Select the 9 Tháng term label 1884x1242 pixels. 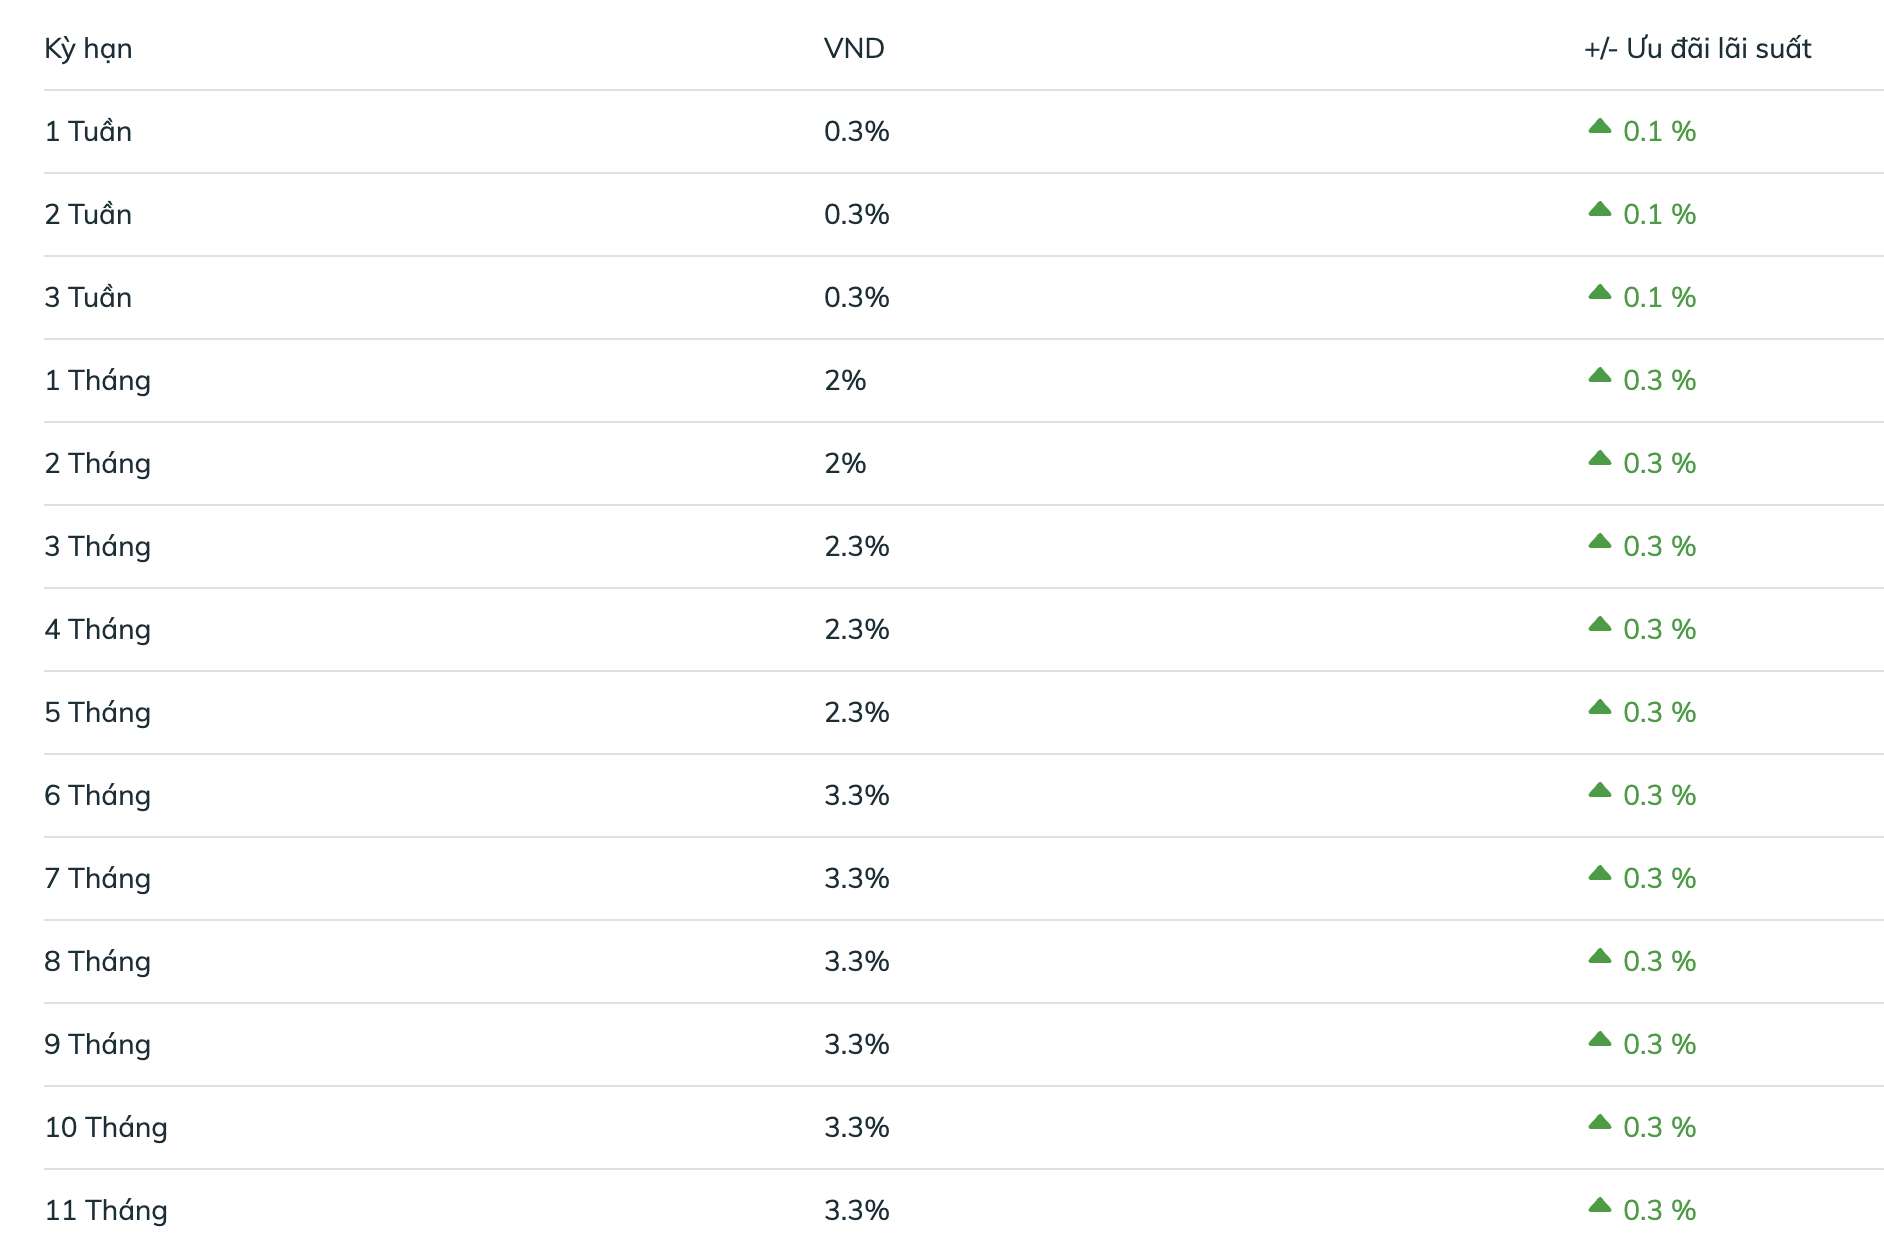(97, 1045)
